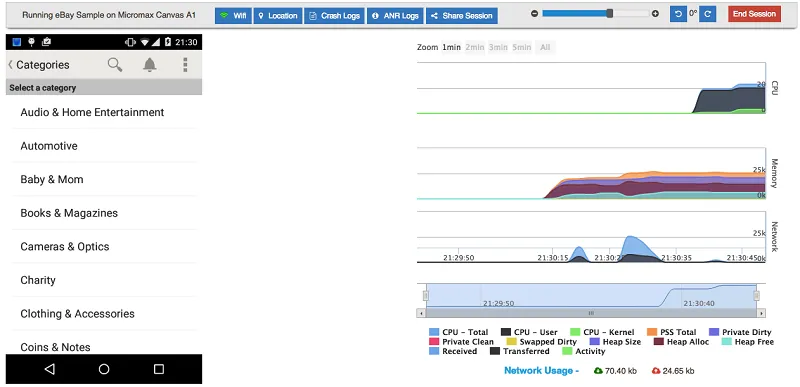Adjust the device scale slider handle
The image size is (800, 387).
point(610,14)
